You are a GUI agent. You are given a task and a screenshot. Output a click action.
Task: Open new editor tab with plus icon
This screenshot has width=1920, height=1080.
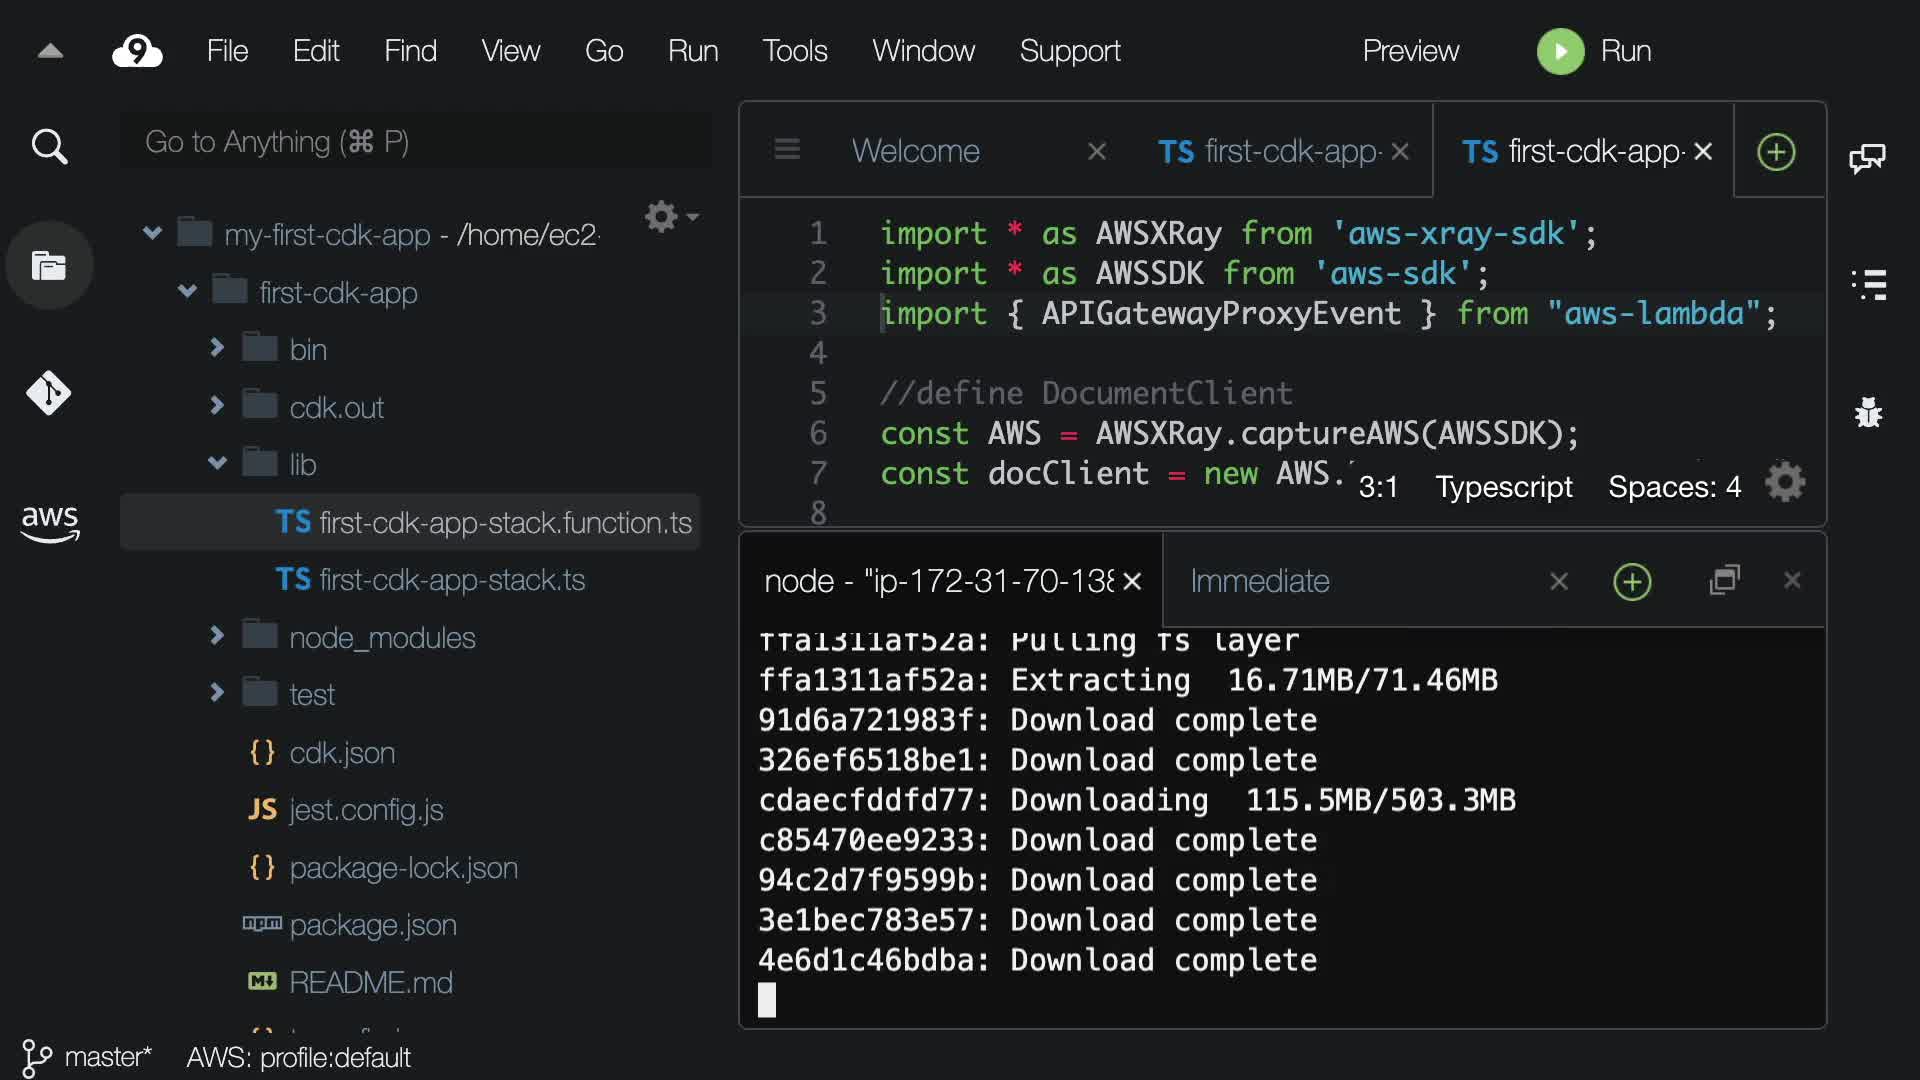click(x=1776, y=152)
